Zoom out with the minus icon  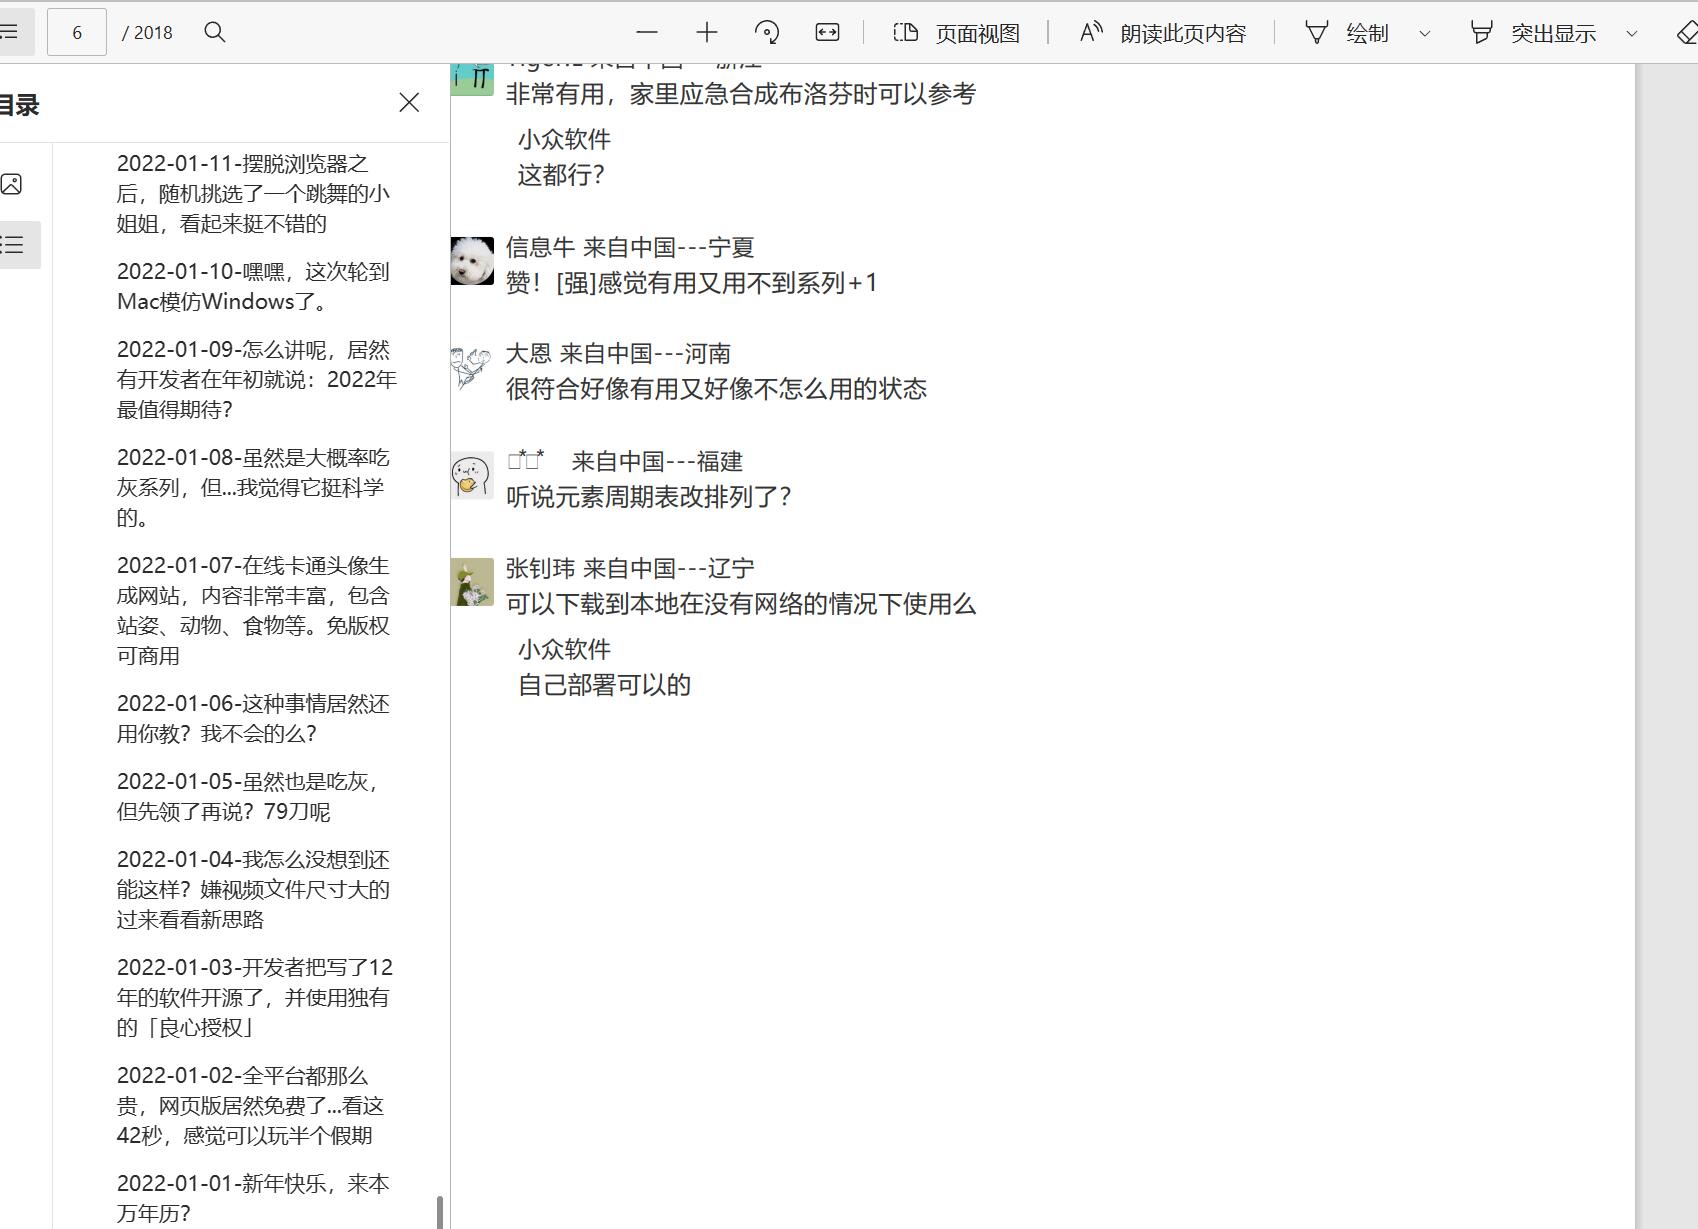[x=647, y=32]
